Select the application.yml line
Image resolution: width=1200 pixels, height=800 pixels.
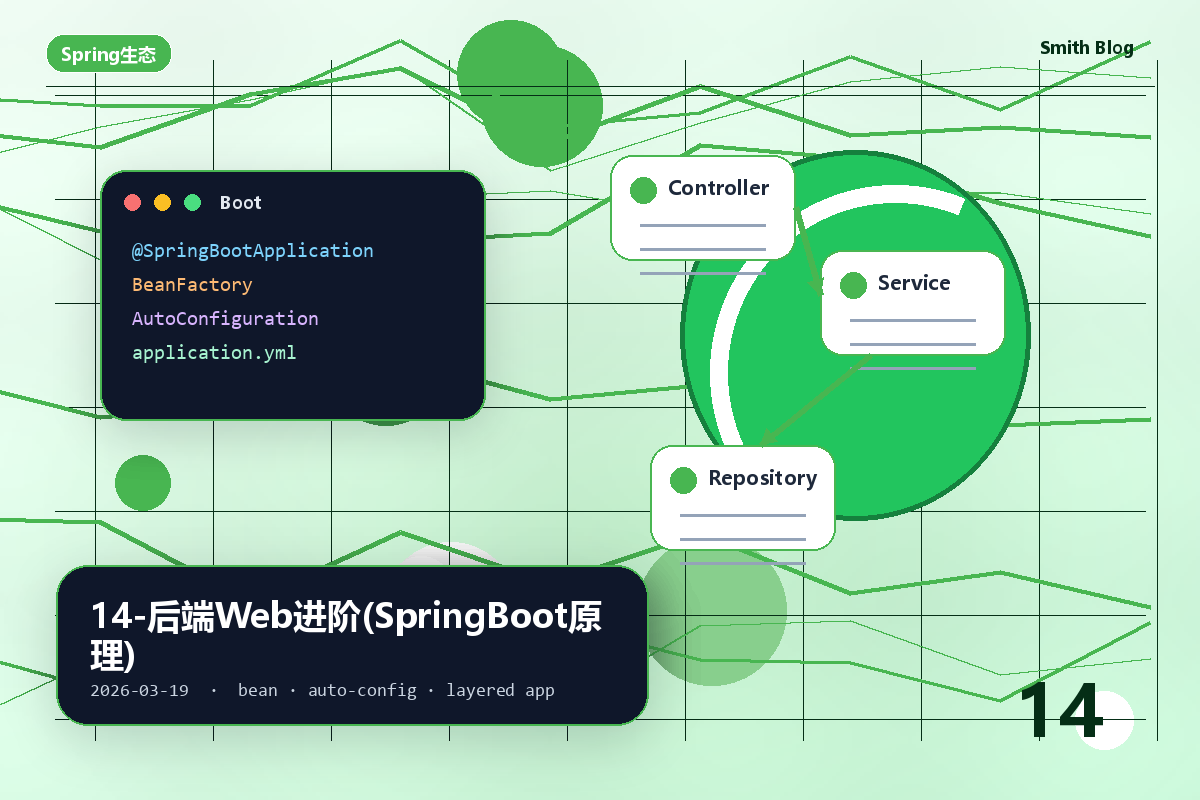[x=214, y=353]
